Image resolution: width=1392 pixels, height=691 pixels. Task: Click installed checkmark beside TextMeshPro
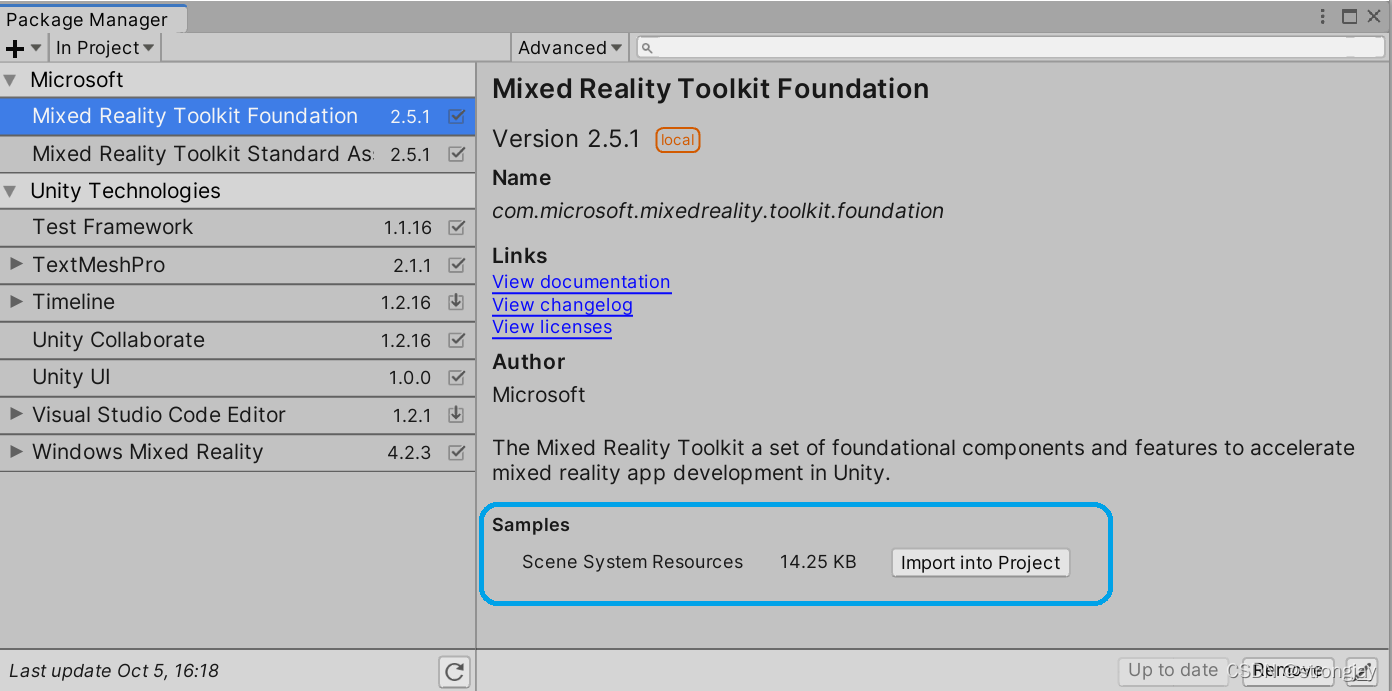pyautogui.click(x=457, y=265)
